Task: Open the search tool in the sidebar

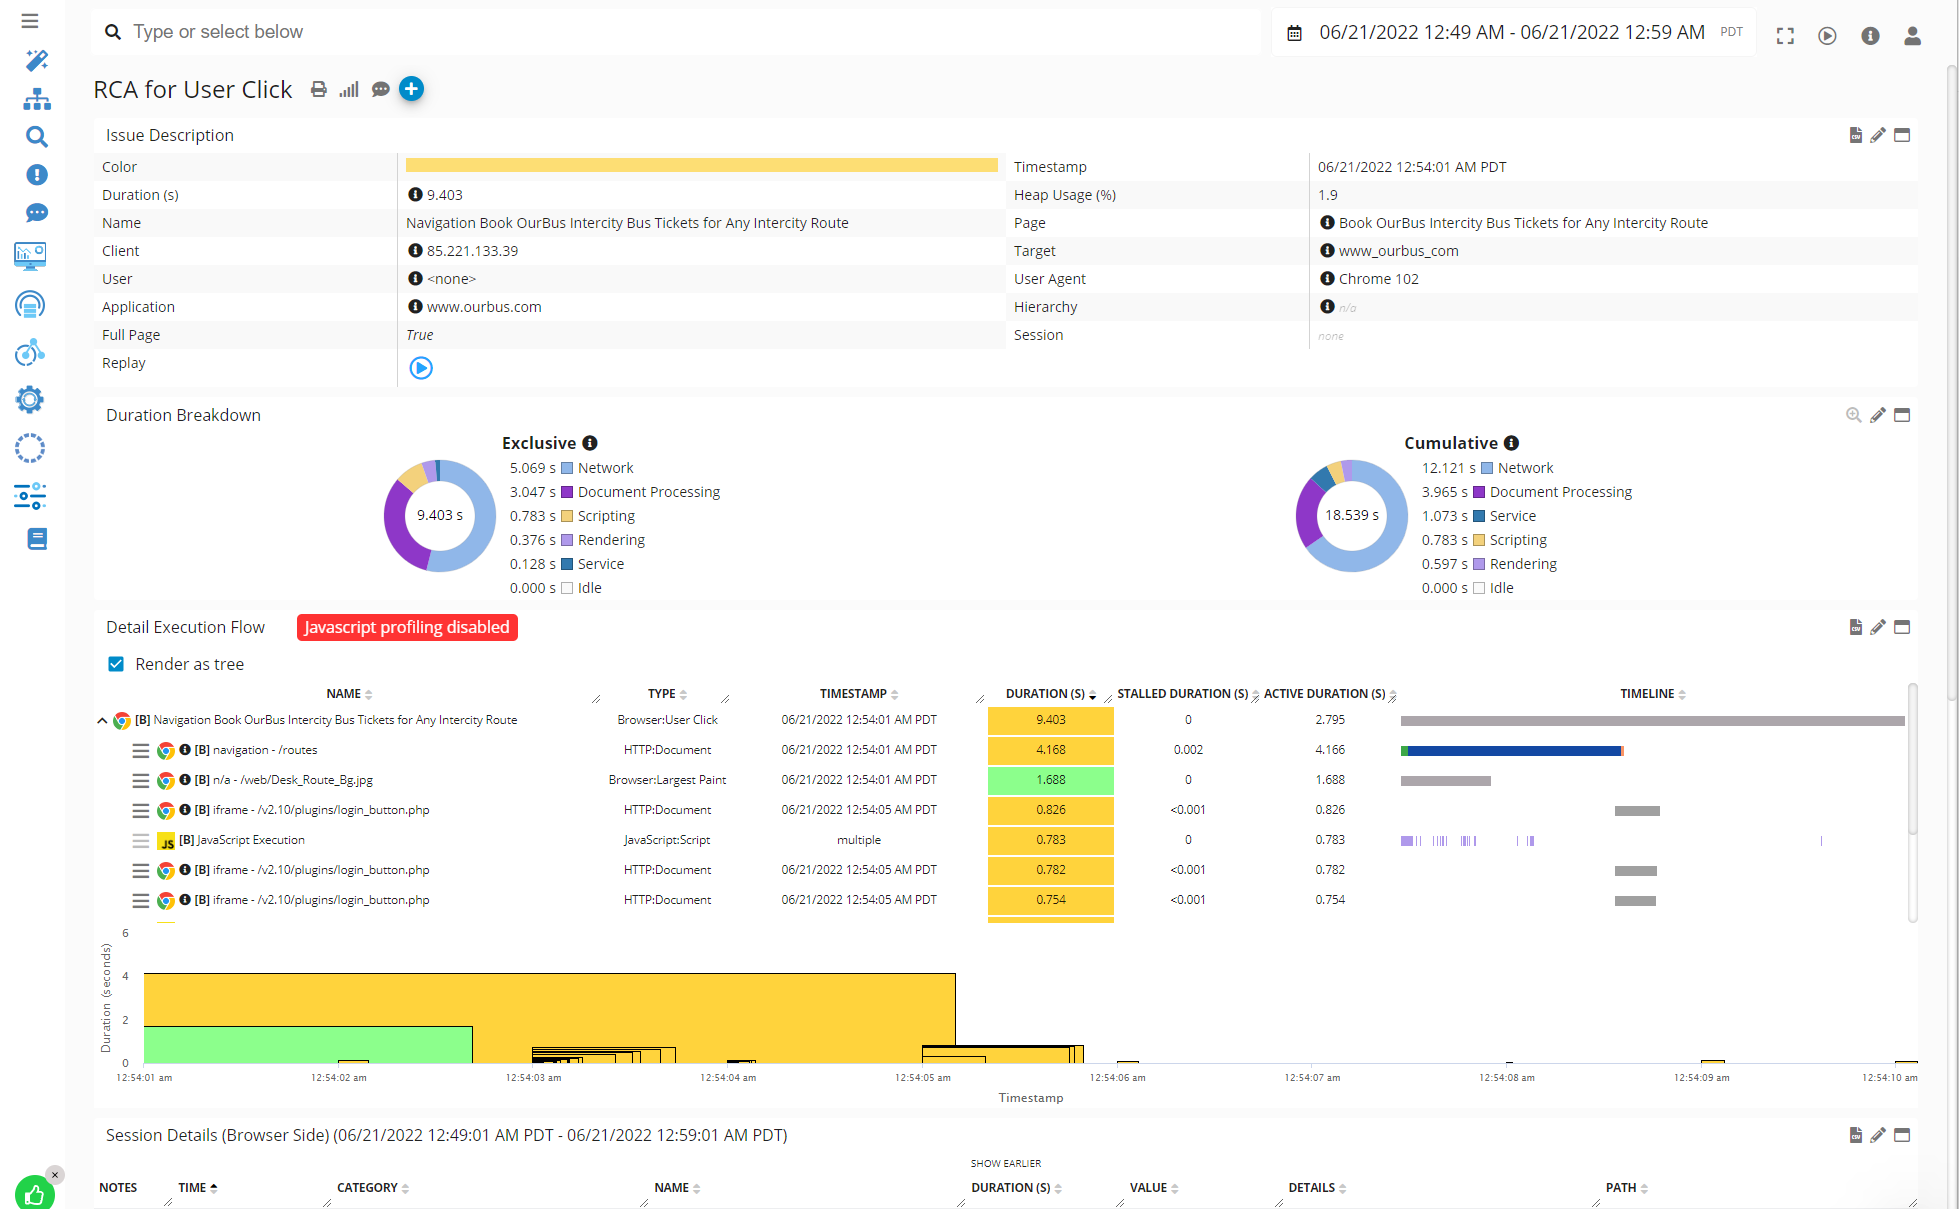Action: pyautogui.click(x=36, y=137)
